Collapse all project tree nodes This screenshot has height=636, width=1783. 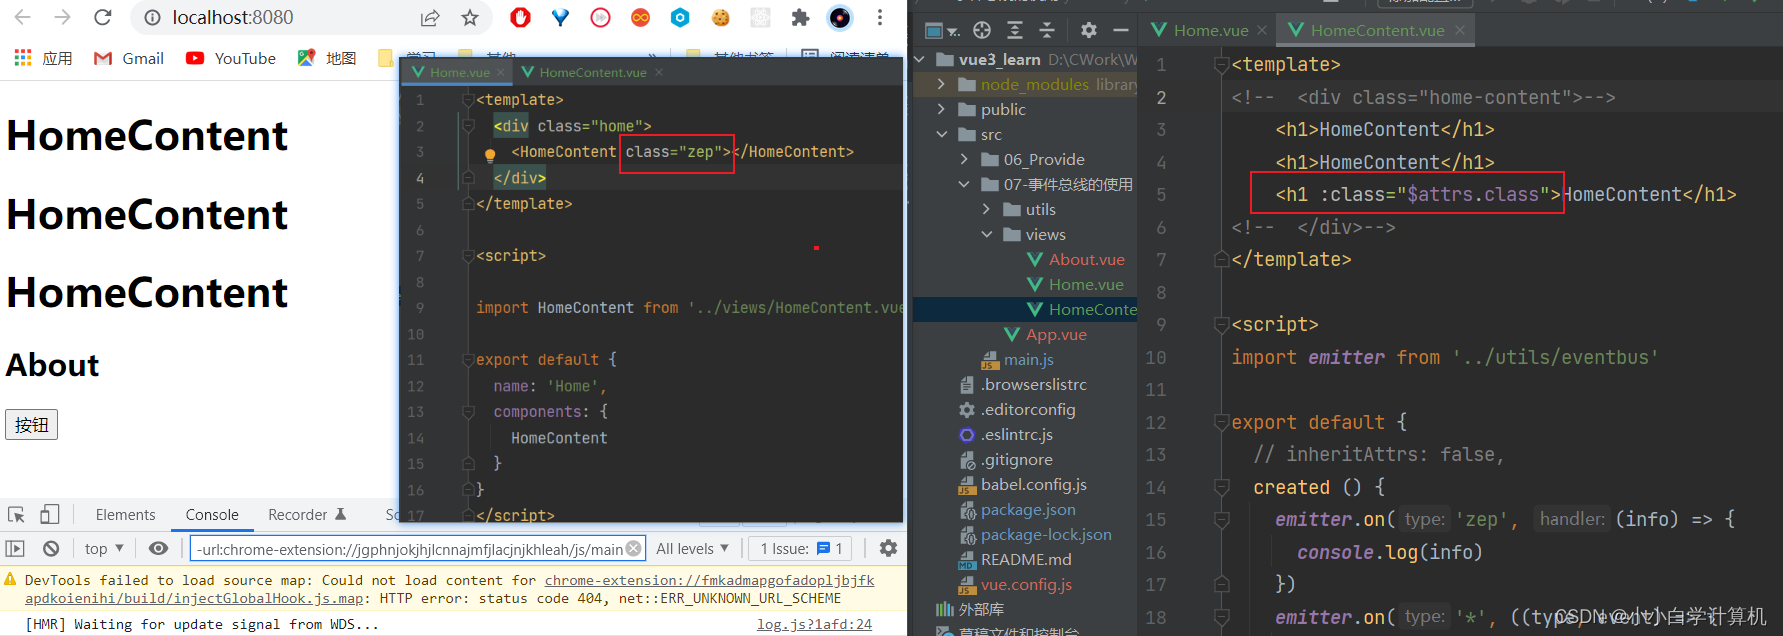coord(1047,30)
